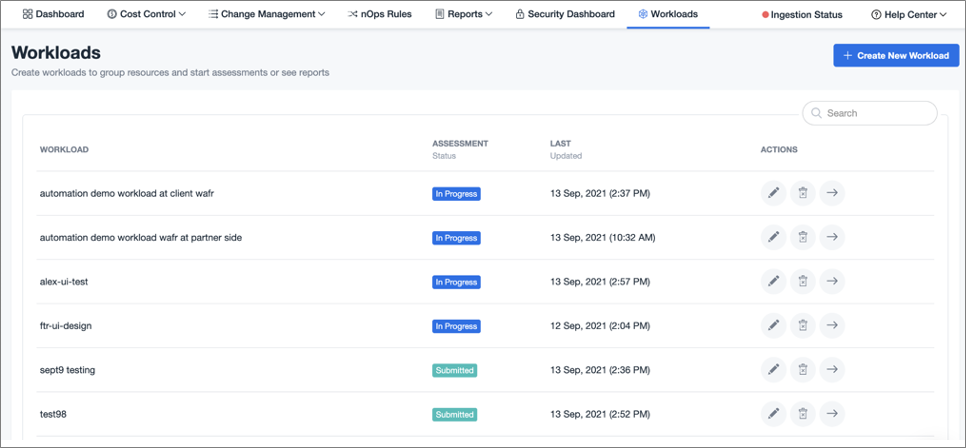Click date 13 Sep, 2021 (2:57 PM)
Screen dimensions: 966x448
(600, 282)
